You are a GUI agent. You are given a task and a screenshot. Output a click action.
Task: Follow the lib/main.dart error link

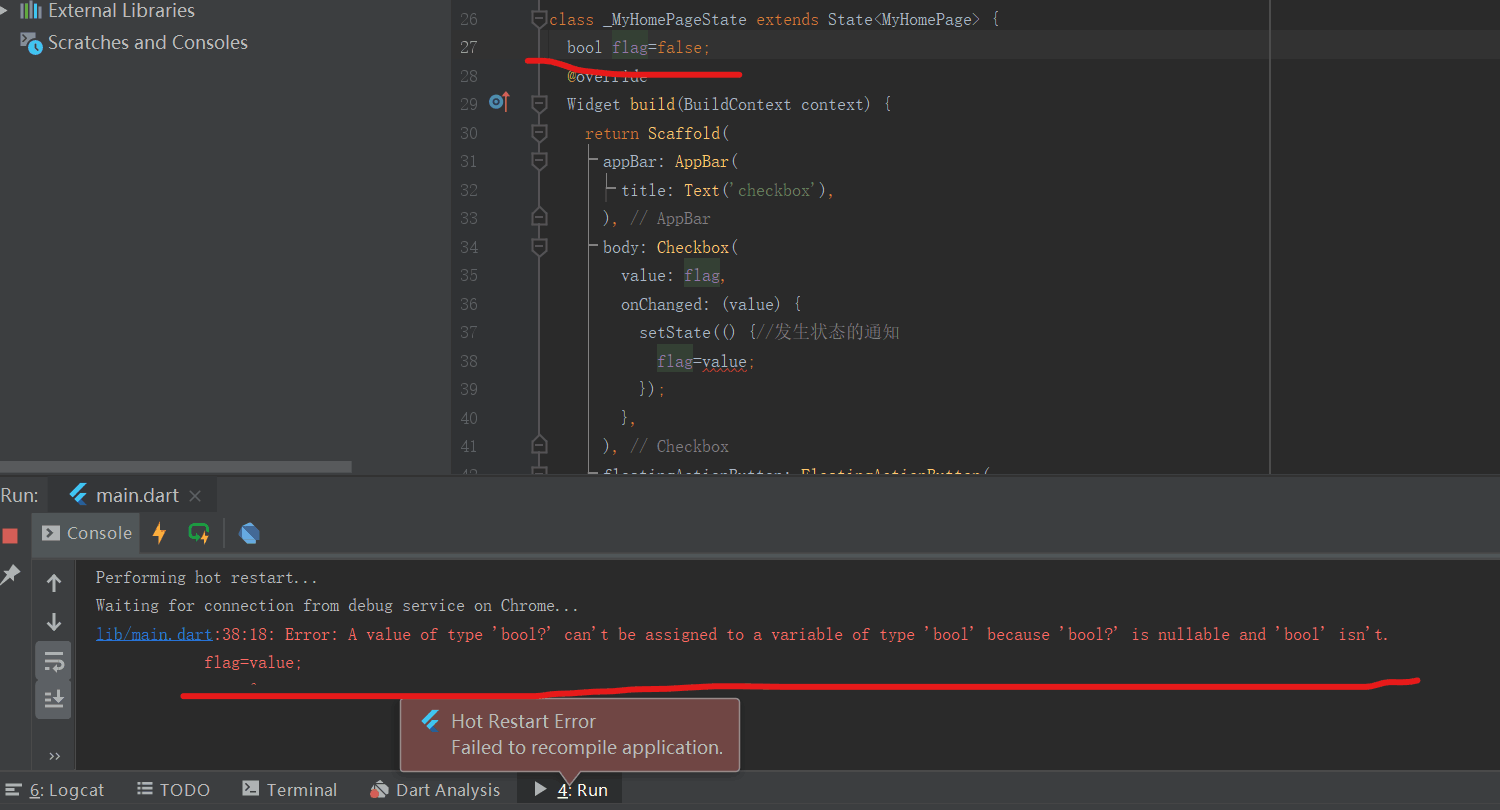click(154, 633)
